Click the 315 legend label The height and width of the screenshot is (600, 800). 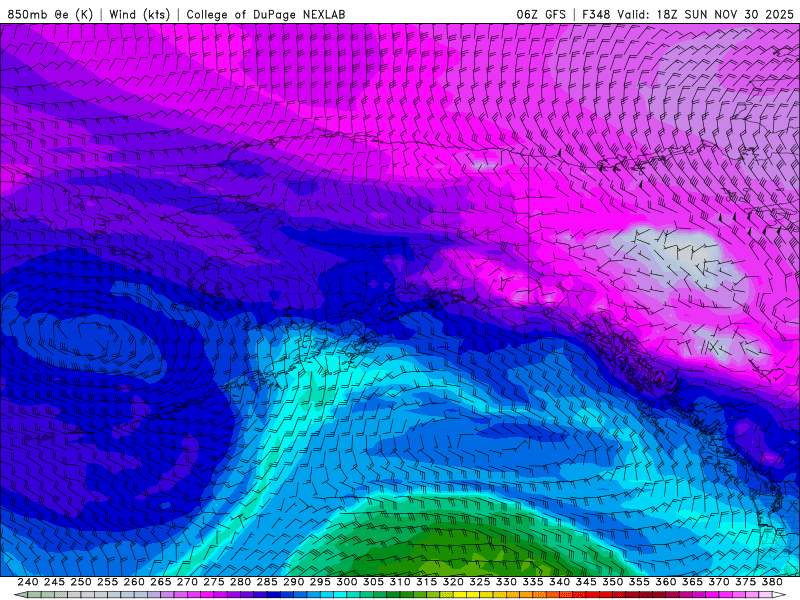tap(426, 582)
